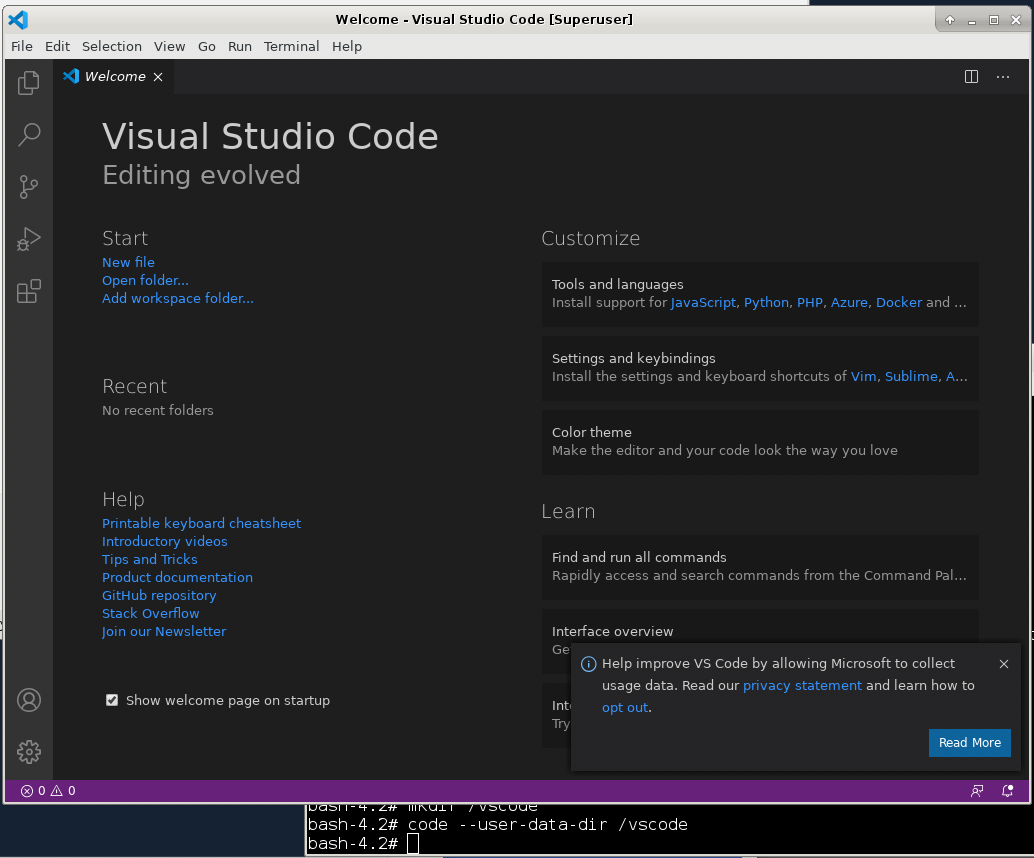Open the Manage gear icon
Screen dimensions: 1034x858
(28, 752)
